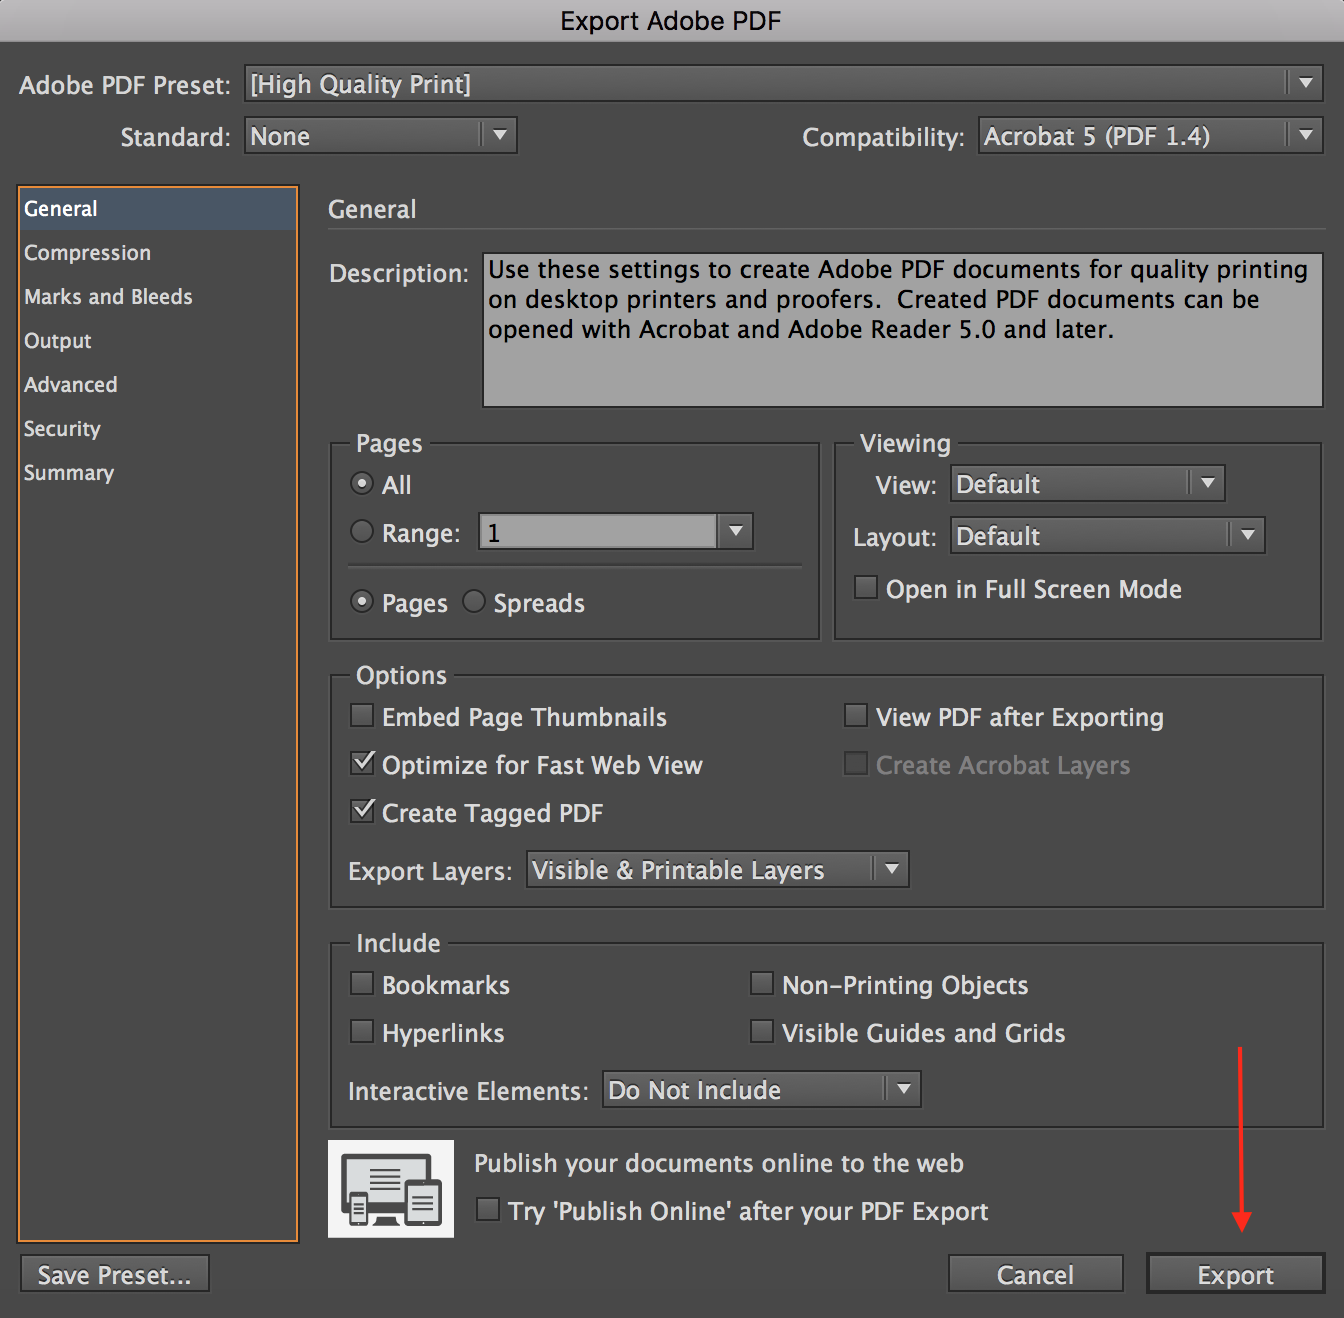Check the Bookmarks include option

click(x=362, y=984)
